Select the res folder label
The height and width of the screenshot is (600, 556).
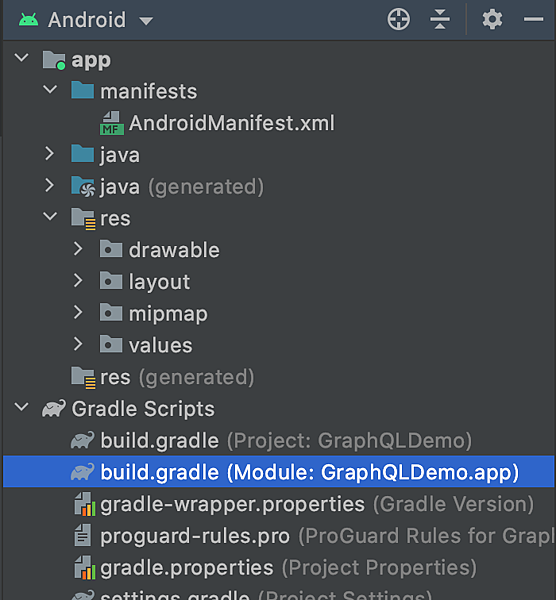(x=115, y=219)
